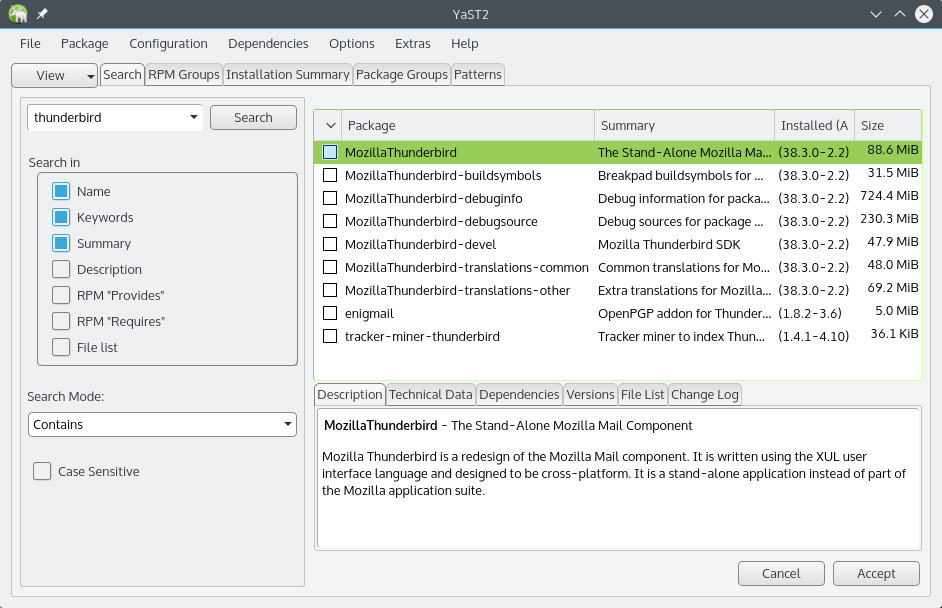
Task: Click the package status column header arrow
Action: 330,126
